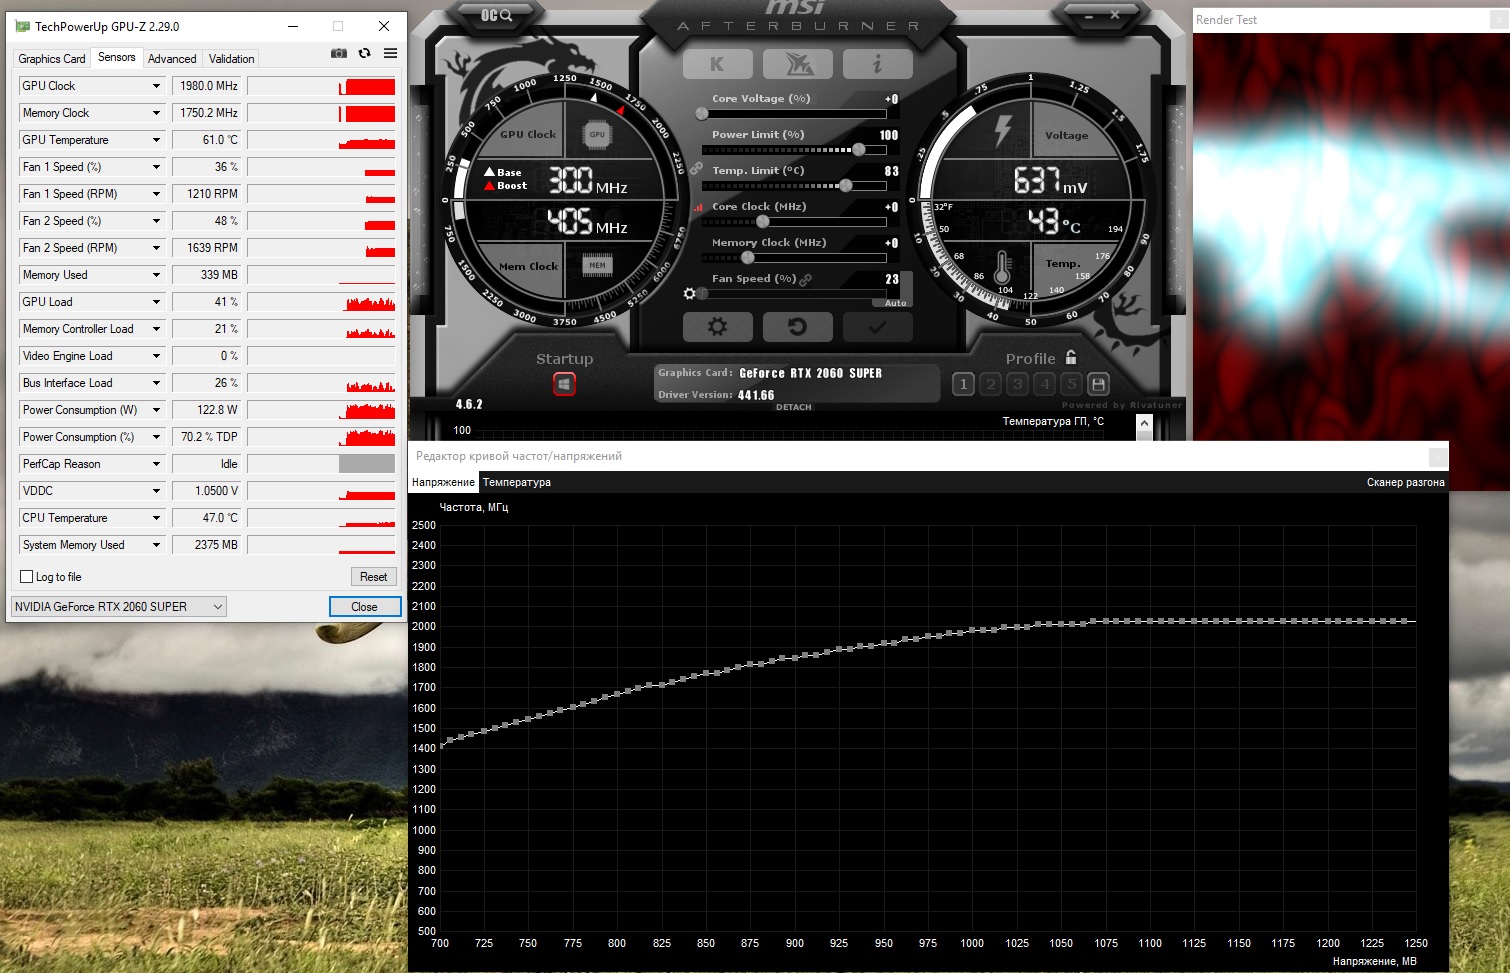Select Afterburner profile slot 5
The height and width of the screenshot is (973, 1510).
pyautogui.click(x=1071, y=384)
